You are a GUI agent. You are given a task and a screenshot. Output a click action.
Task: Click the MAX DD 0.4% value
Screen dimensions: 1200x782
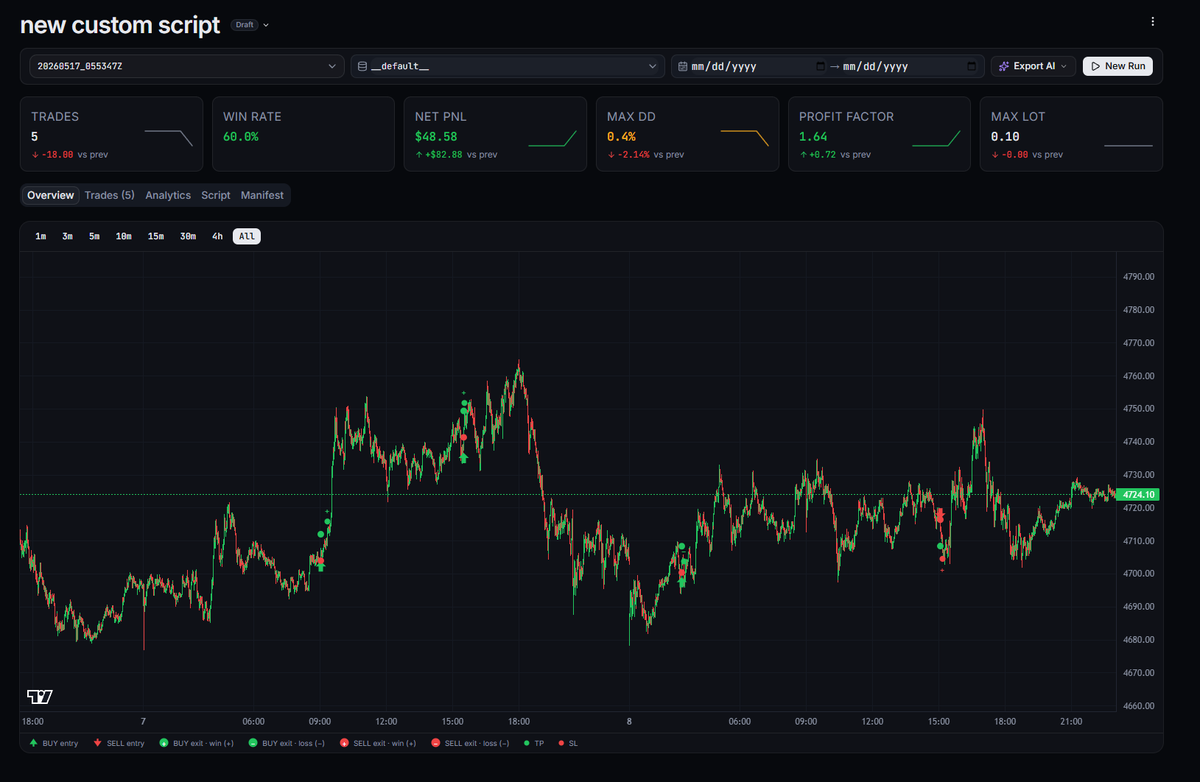pos(622,136)
